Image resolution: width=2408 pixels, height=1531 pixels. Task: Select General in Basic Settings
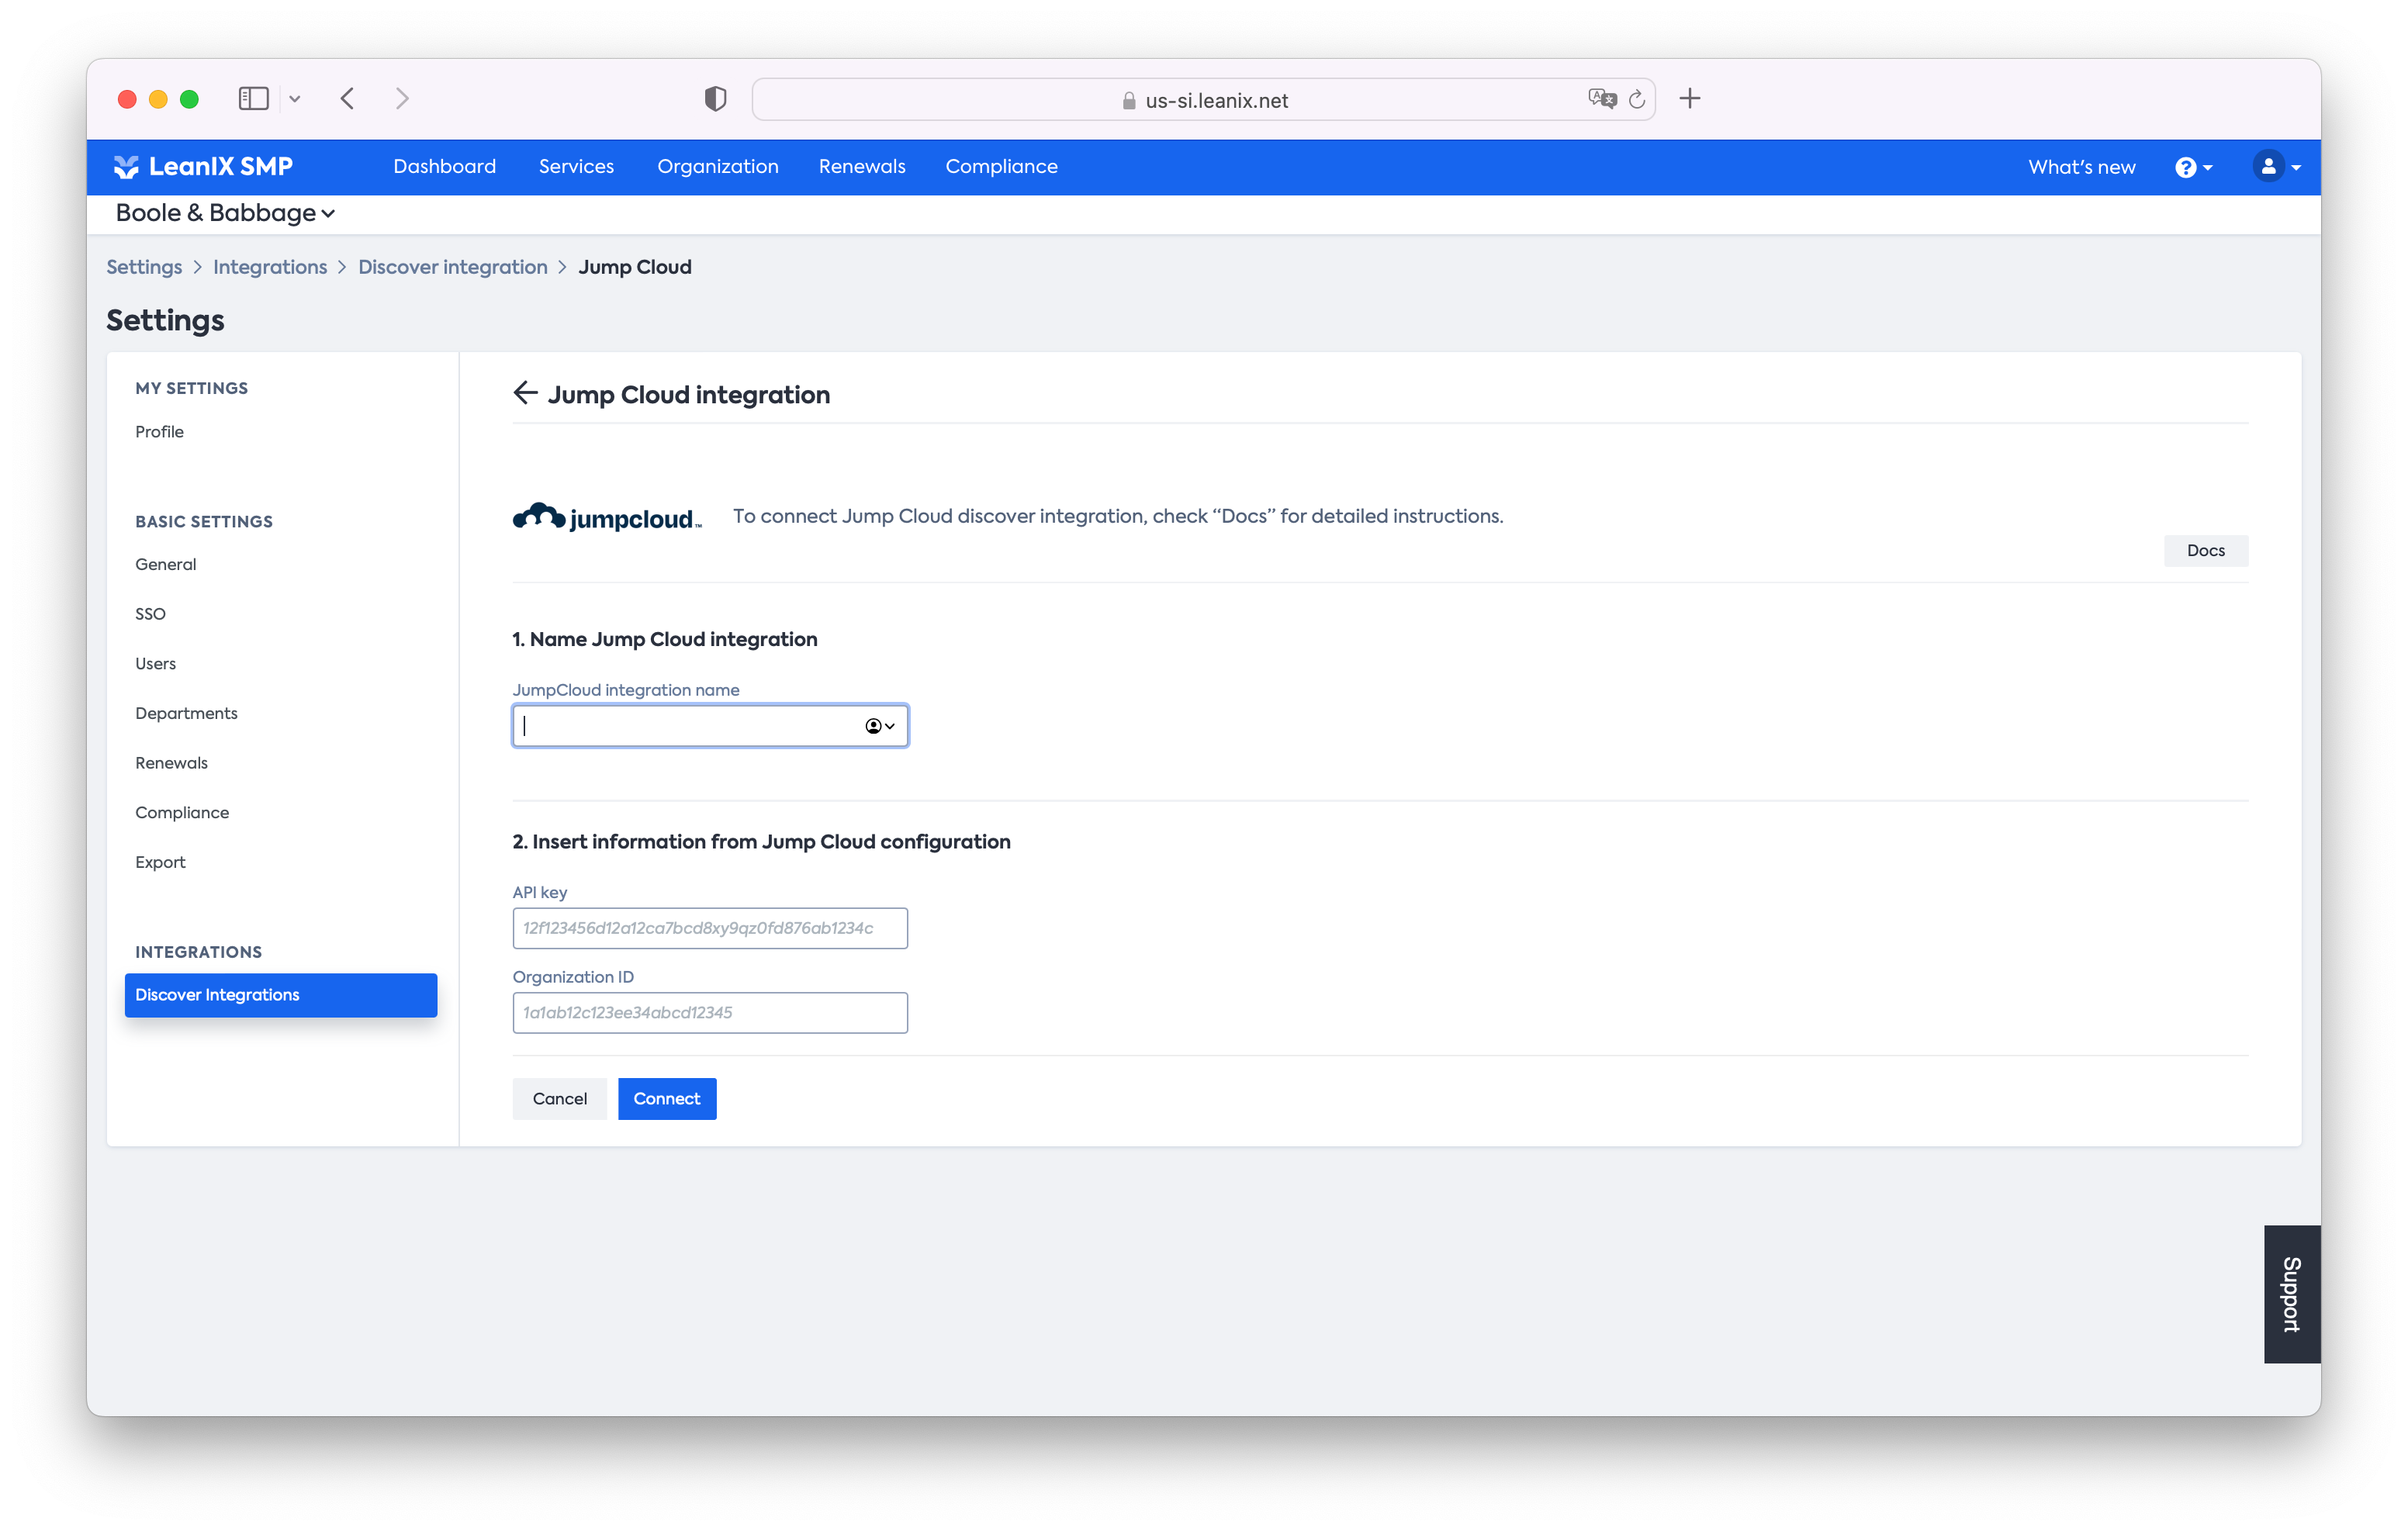[x=166, y=564]
